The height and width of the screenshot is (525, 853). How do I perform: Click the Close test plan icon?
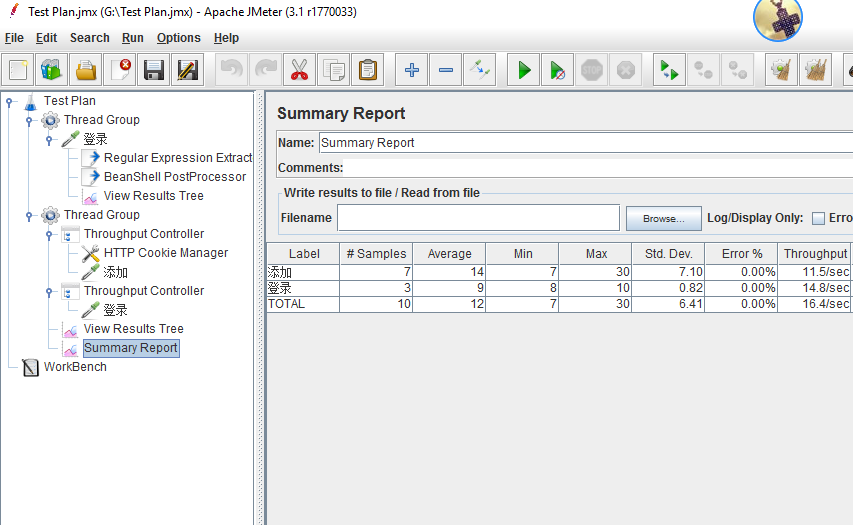(120, 70)
